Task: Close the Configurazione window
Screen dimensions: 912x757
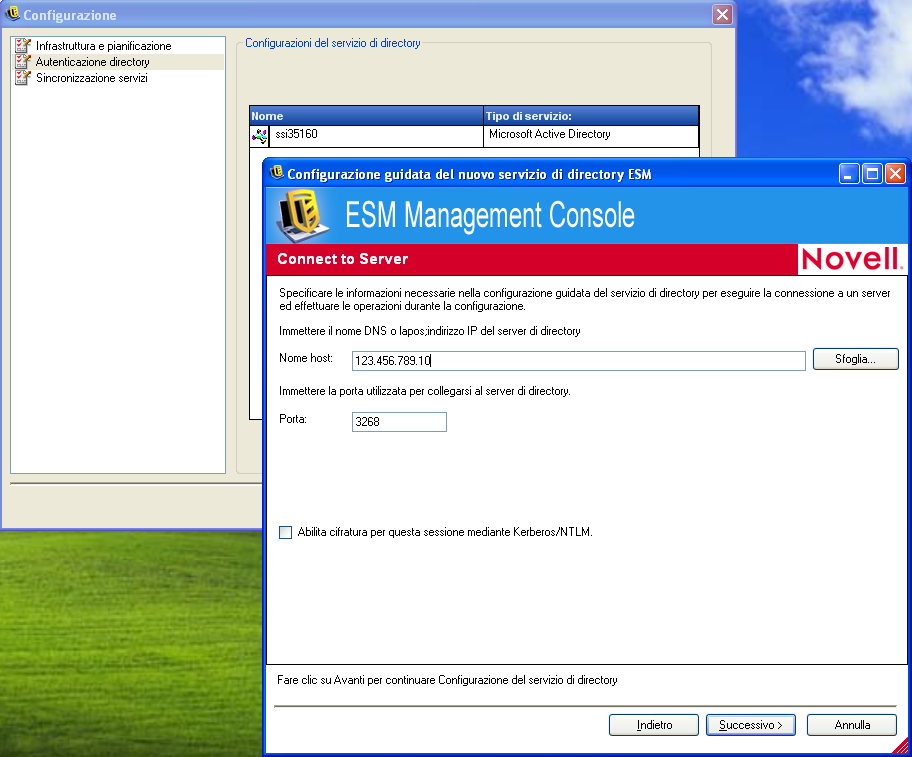Action: (722, 15)
